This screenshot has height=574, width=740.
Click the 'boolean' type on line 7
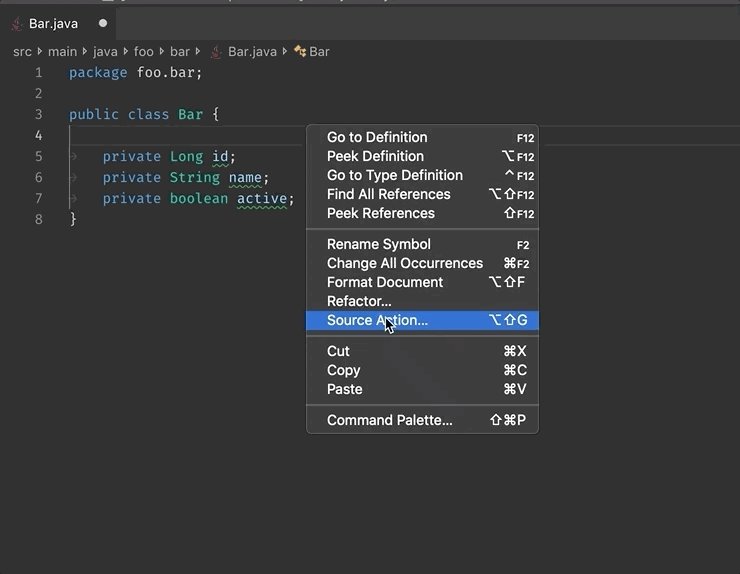click(199, 198)
